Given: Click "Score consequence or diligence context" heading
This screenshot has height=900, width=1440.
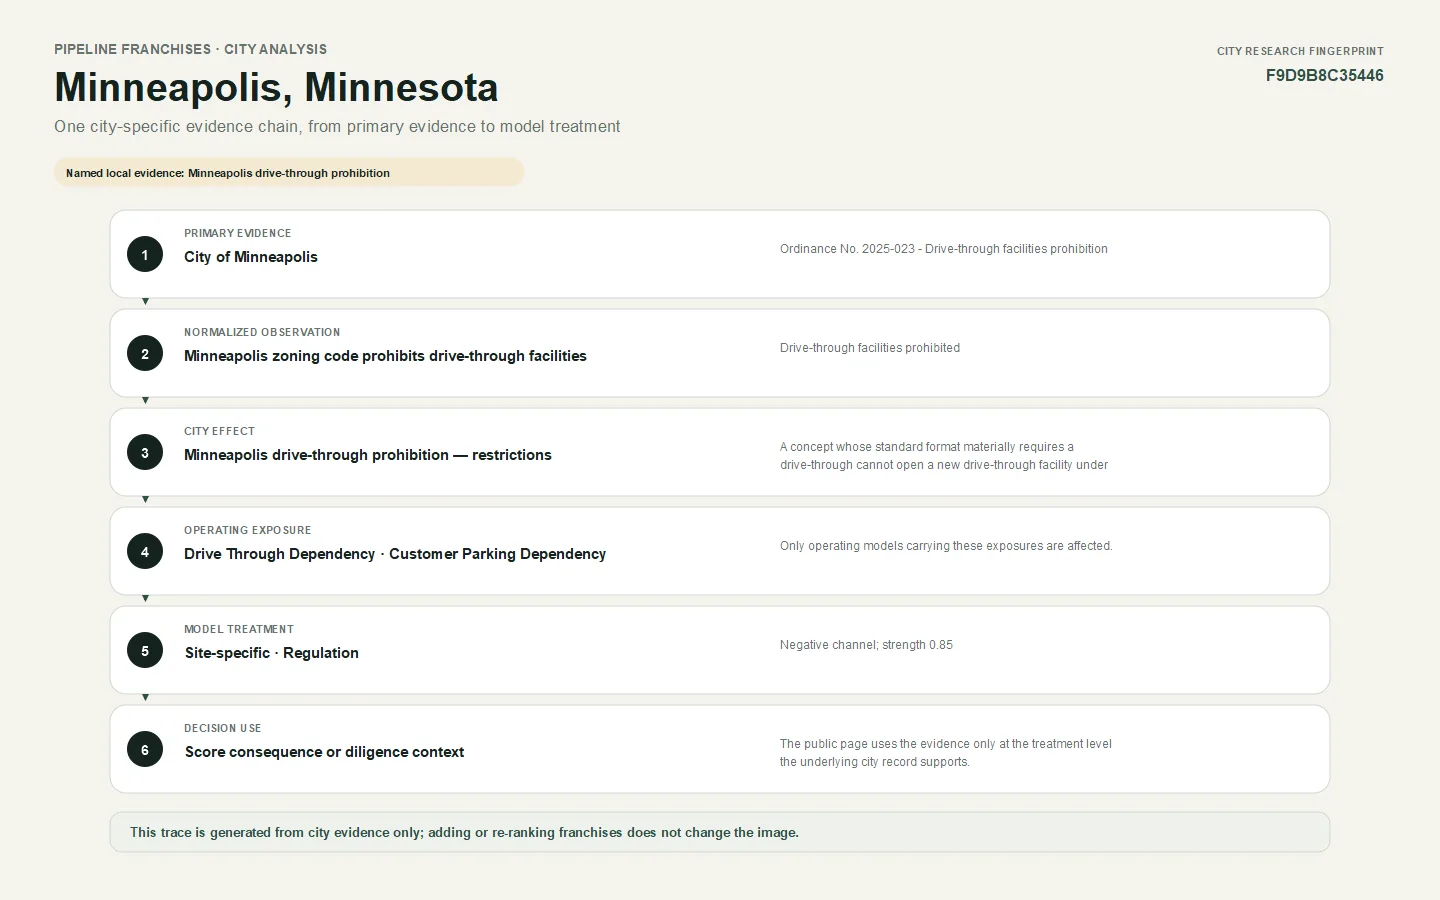Looking at the screenshot, I should pos(325,752).
